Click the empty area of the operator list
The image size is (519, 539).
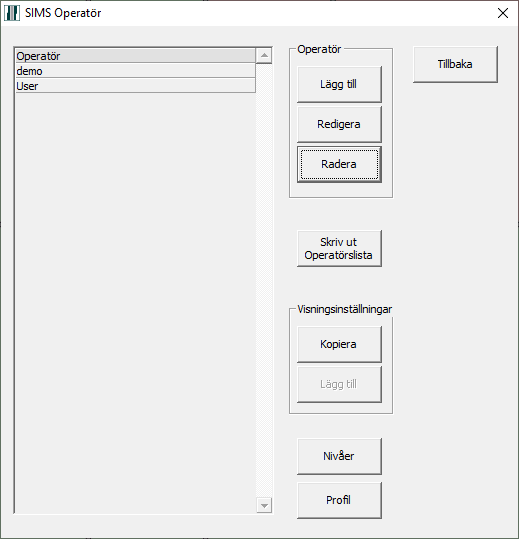pos(135,302)
